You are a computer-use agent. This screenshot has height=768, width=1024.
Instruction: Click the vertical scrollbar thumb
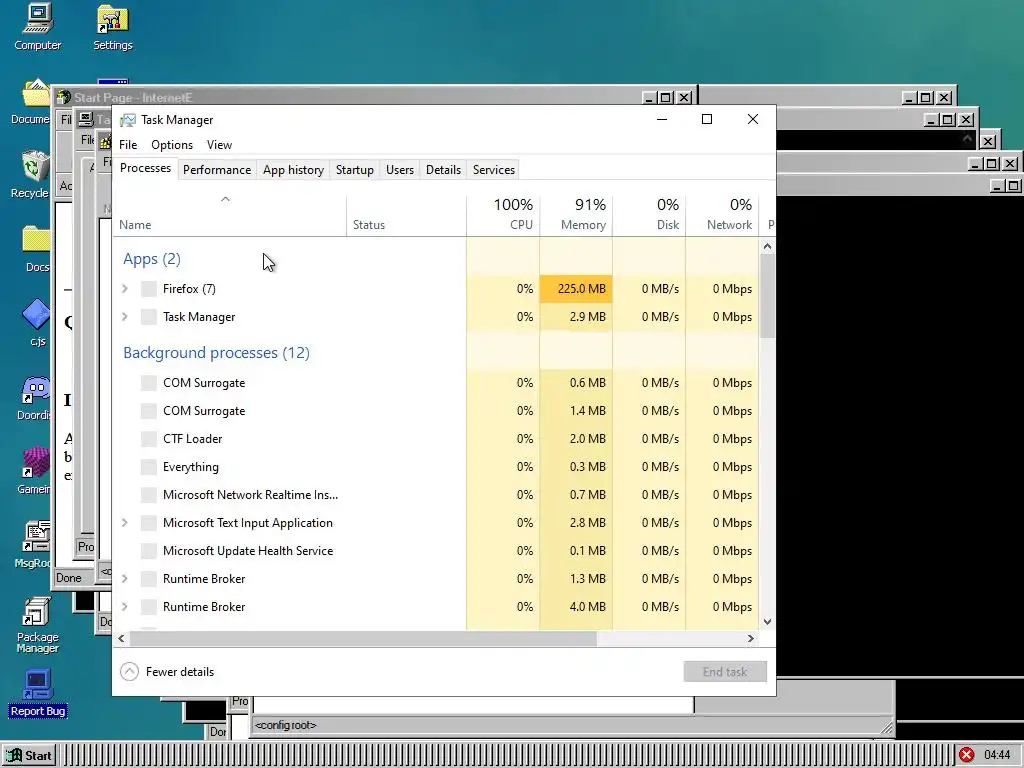tap(767, 296)
